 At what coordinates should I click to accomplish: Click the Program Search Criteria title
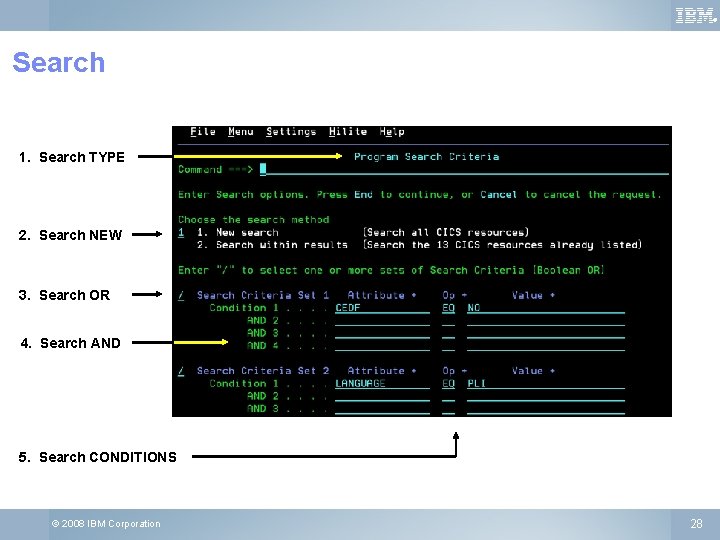(427, 157)
